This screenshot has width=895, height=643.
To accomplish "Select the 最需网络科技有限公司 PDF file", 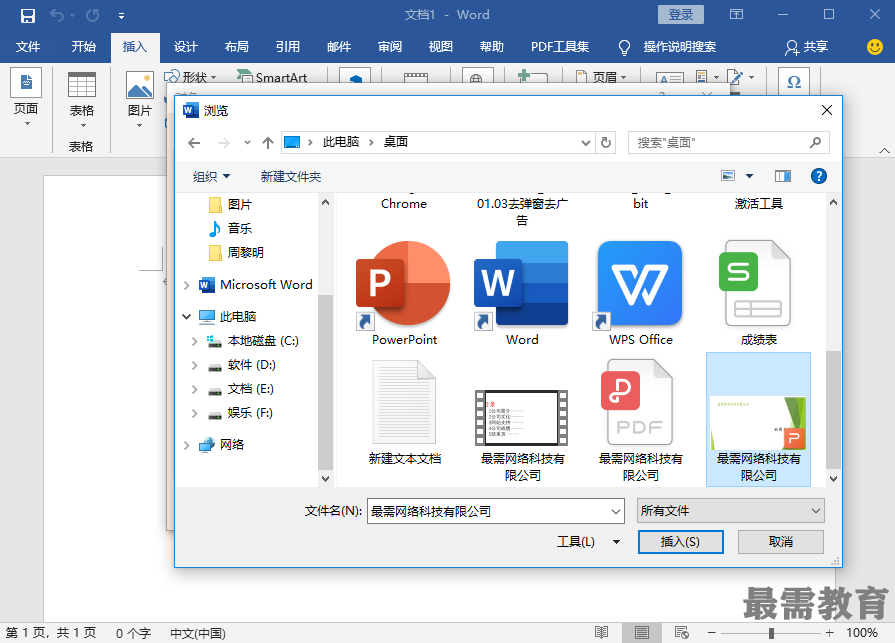I will 640,420.
